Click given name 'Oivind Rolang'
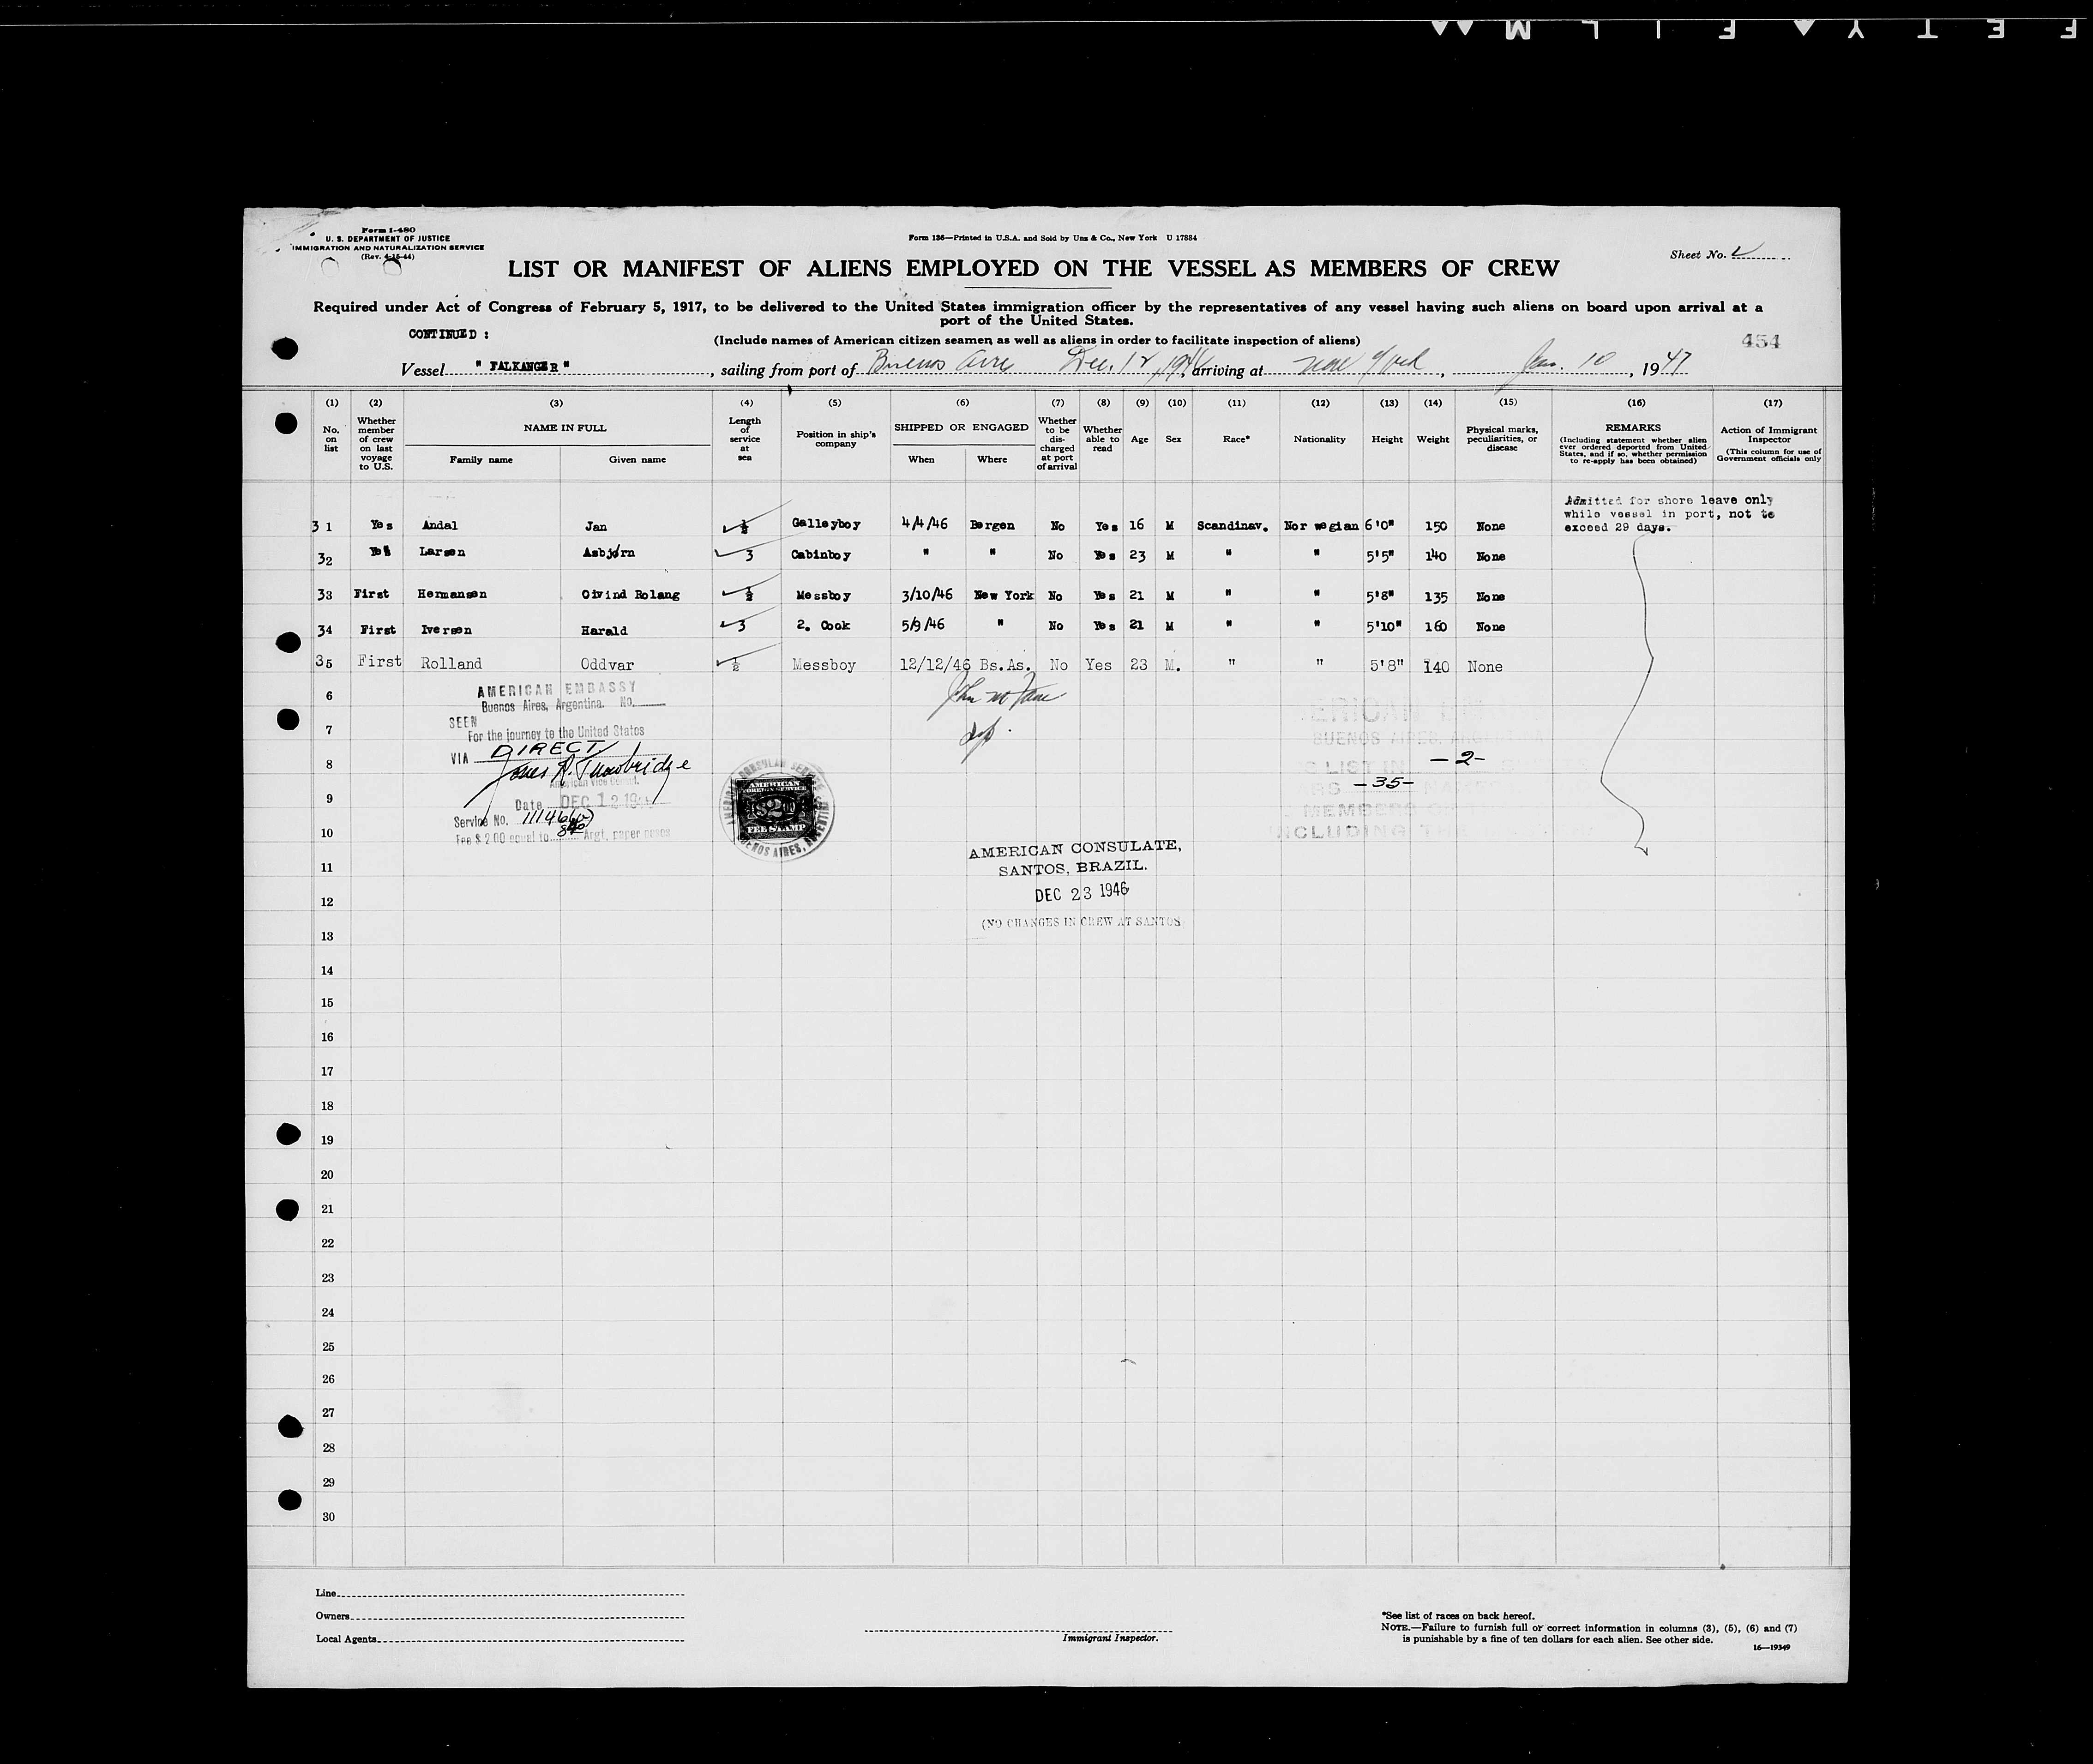Screen dimensions: 2093x1764 click(630, 595)
